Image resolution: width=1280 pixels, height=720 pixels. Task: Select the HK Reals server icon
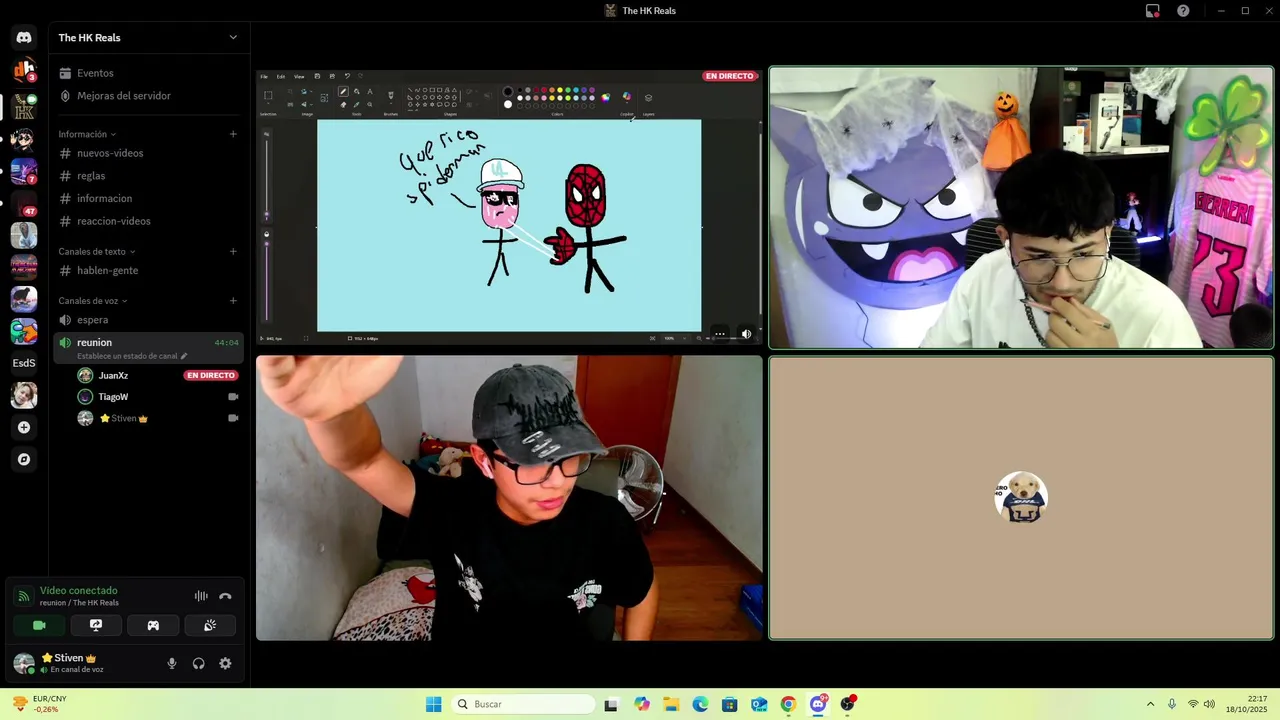pos(24,106)
